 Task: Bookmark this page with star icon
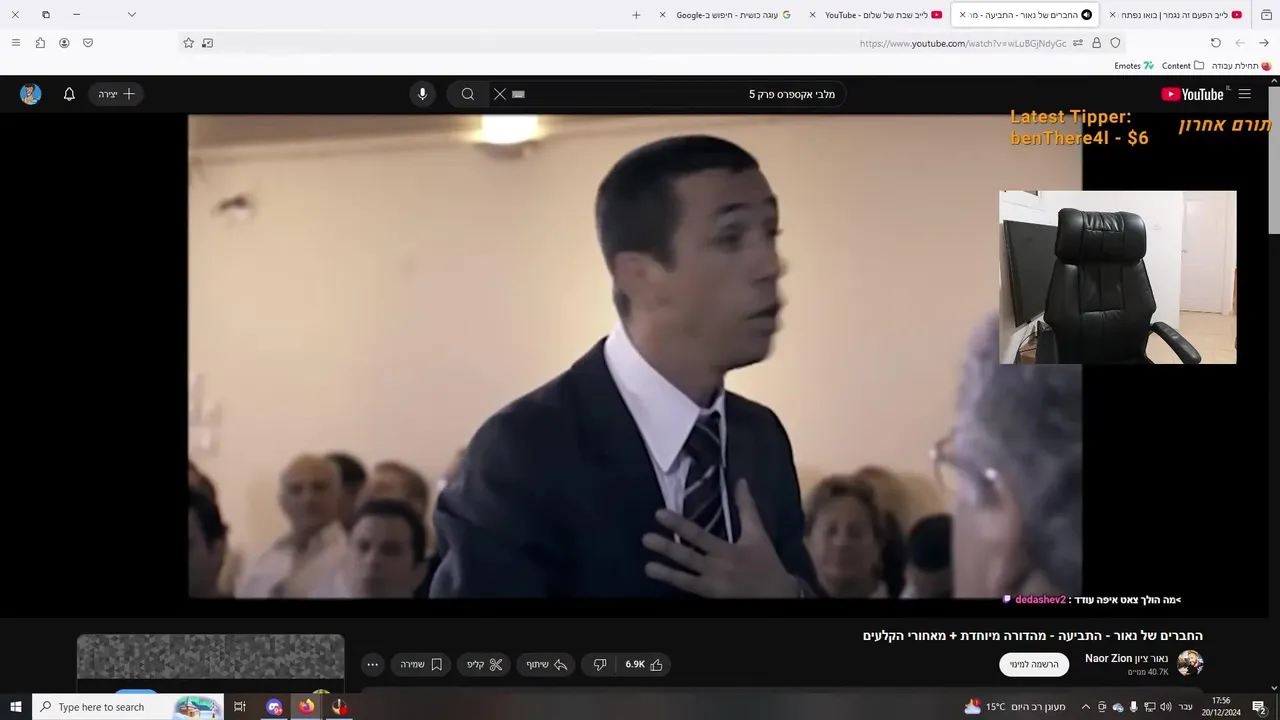(x=188, y=43)
